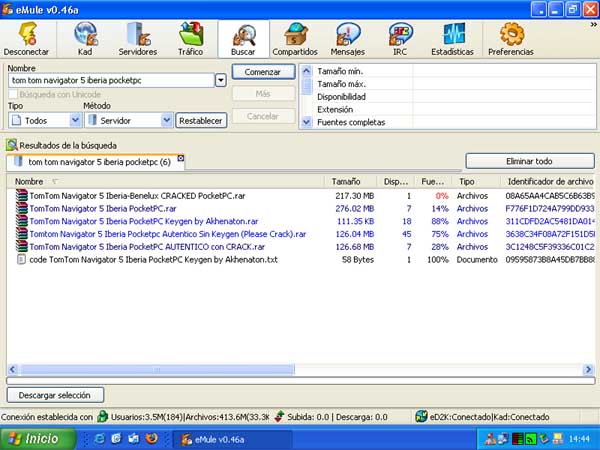The height and width of the screenshot is (450, 600).
Task: Show the Estadísticas window
Action: click(x=453, y=39)
